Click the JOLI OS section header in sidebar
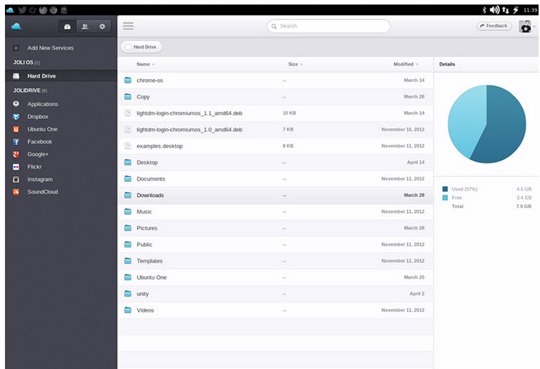Viewport: 540px width, 369px height. point(27,62)
